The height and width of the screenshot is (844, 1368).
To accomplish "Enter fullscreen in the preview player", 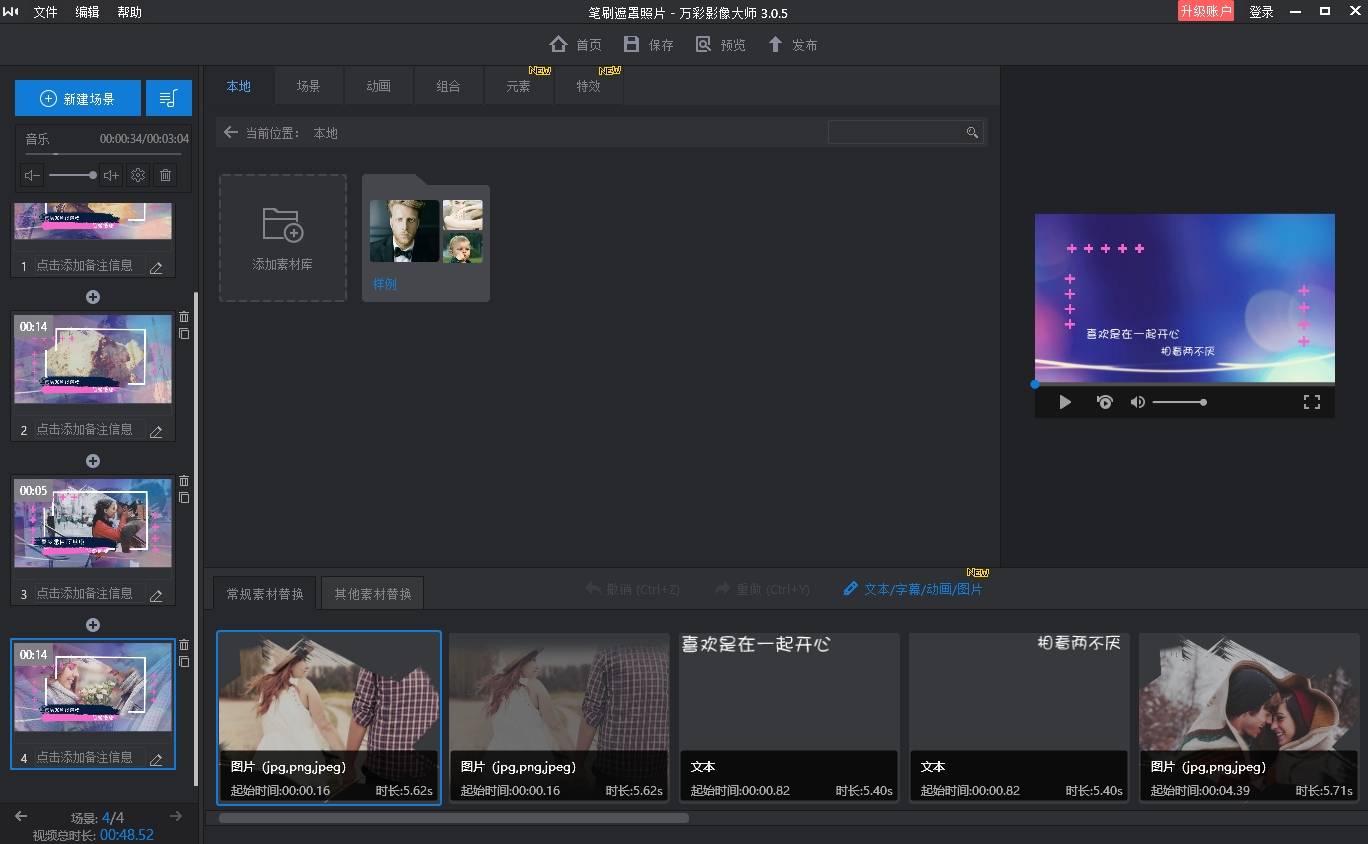I will (1311, 402).
